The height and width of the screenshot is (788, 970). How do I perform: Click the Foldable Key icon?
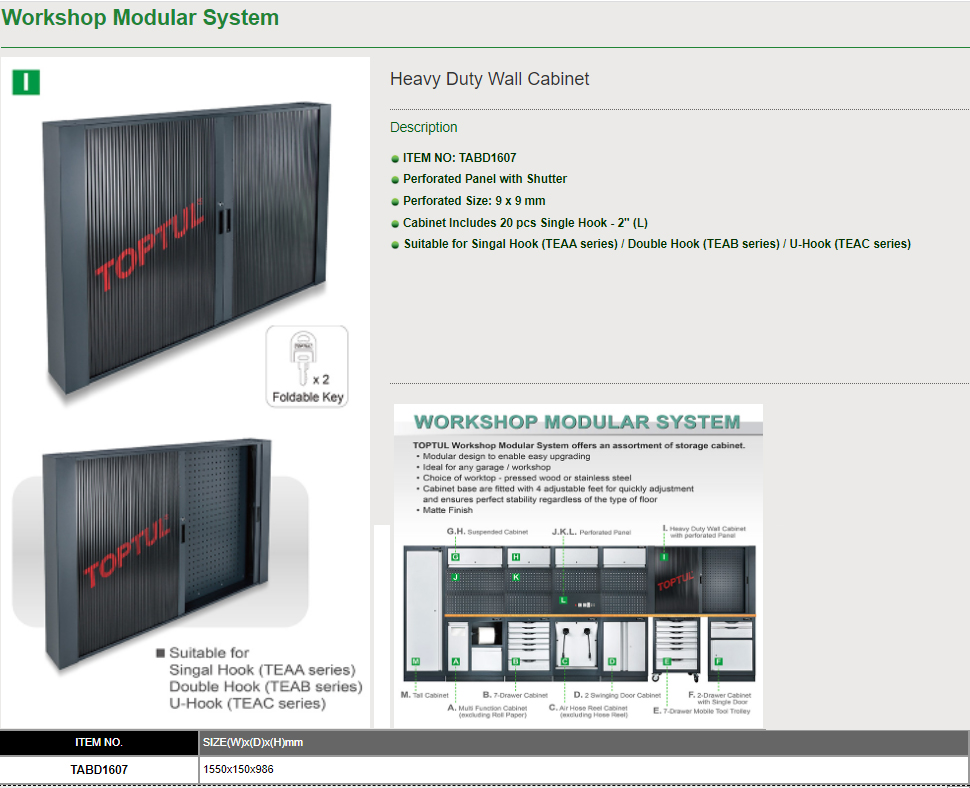click(x=307, y=366)
